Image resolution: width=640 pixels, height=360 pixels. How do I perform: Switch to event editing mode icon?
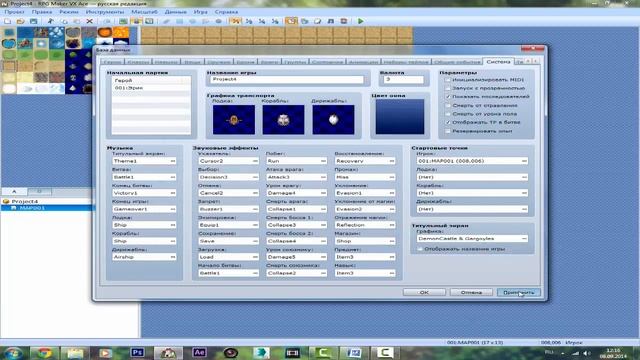coord(136,21)
